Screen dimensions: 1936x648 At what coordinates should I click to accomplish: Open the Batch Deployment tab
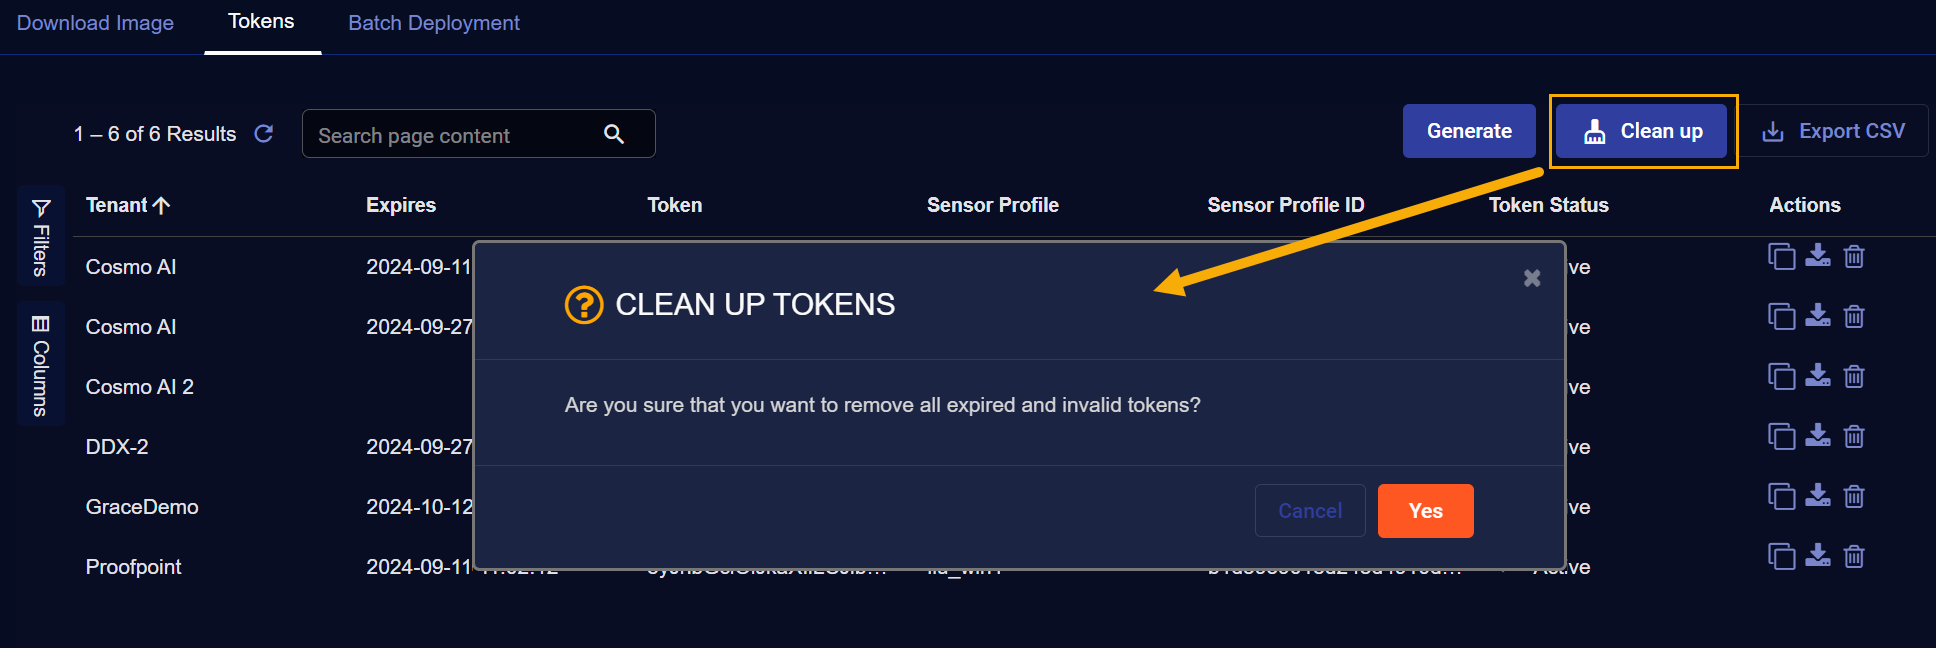433,23
